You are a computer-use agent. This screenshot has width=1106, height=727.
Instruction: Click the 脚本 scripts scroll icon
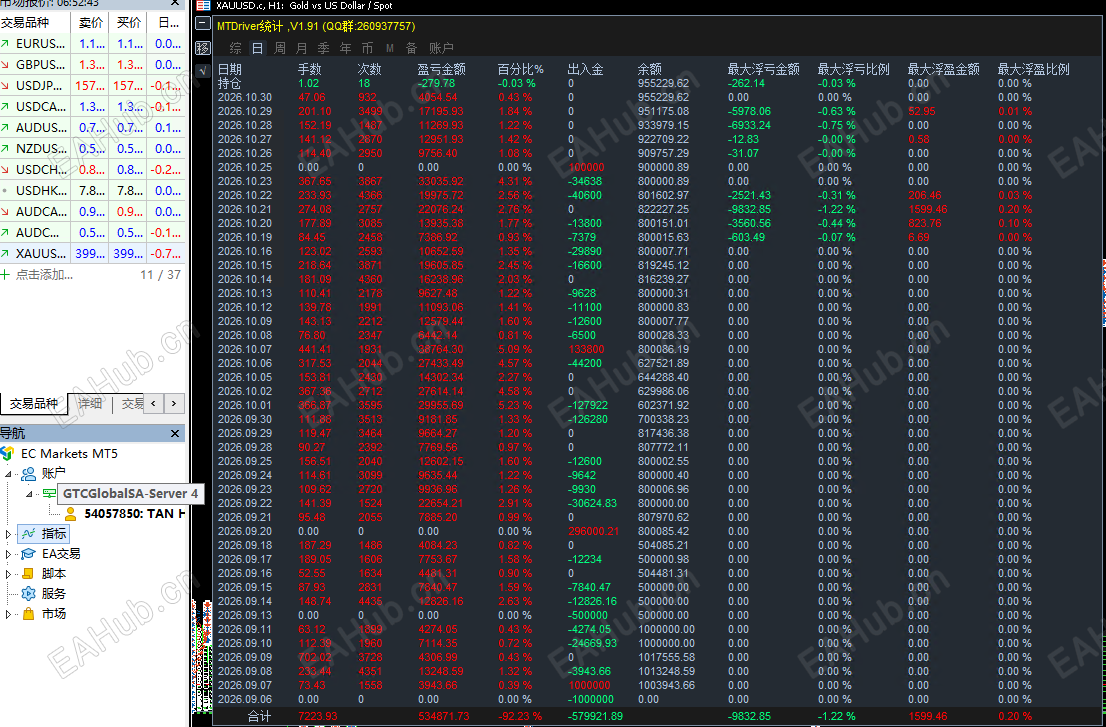(28, 573)
